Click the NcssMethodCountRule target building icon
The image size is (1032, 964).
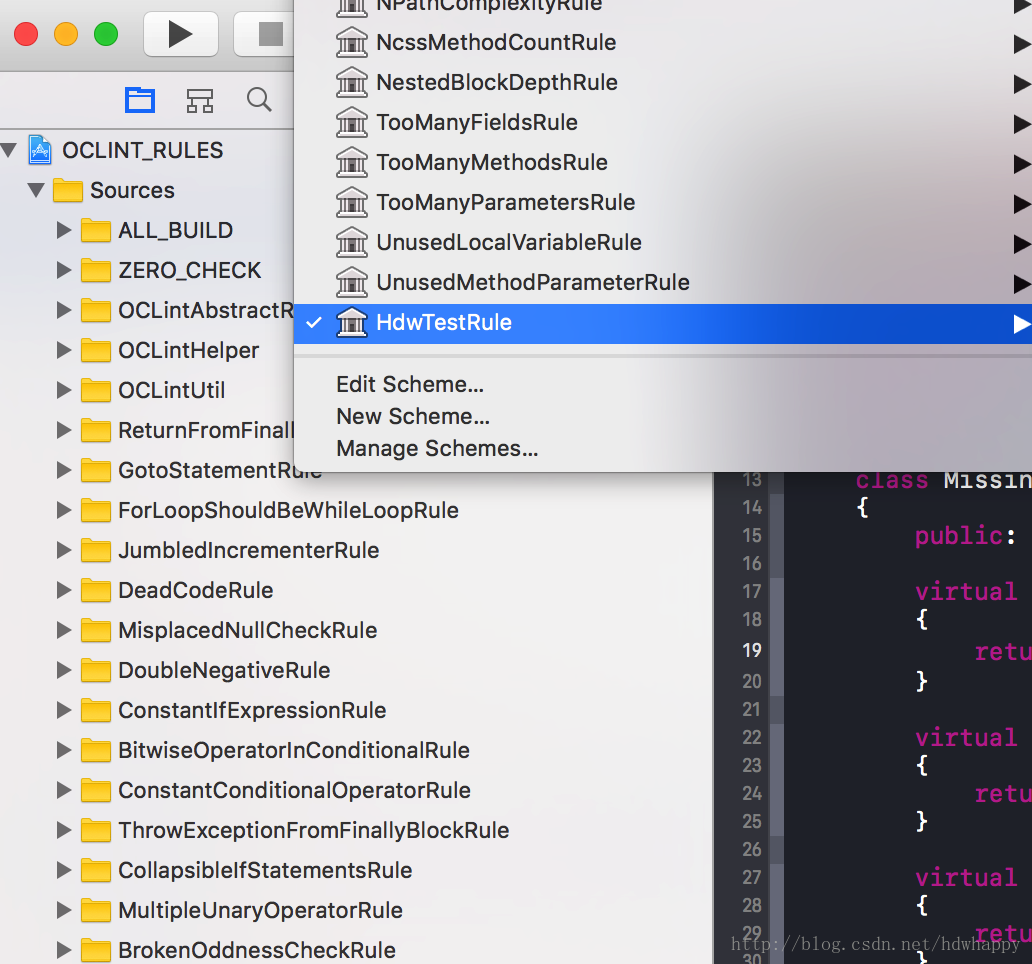click(x=352, y=42)
